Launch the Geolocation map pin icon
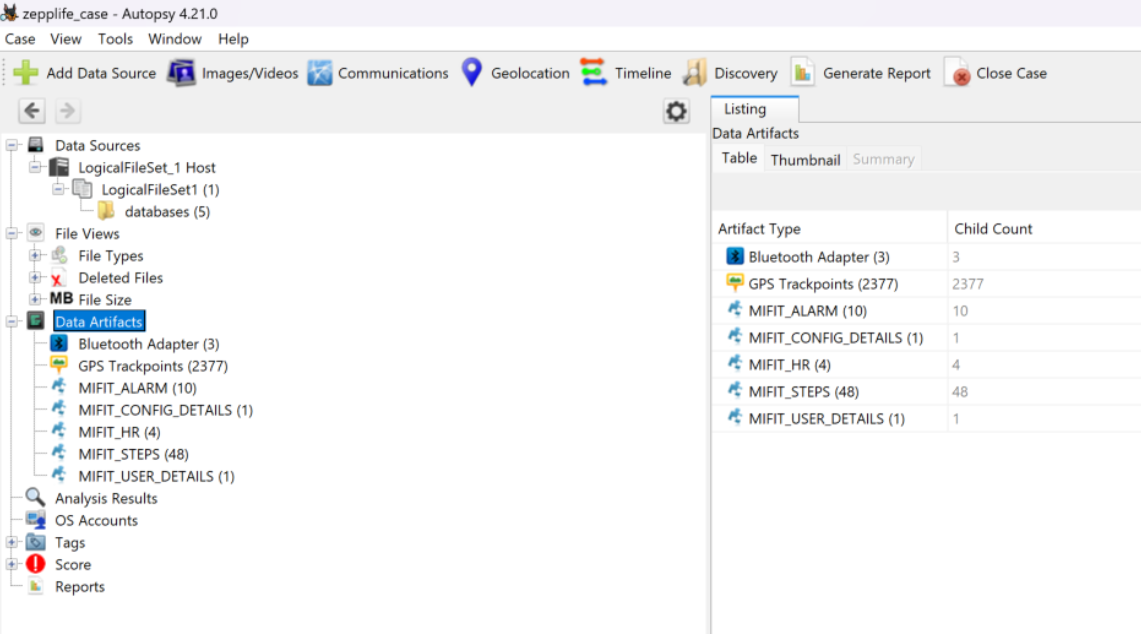The image size is (1146, 634). 473,73
